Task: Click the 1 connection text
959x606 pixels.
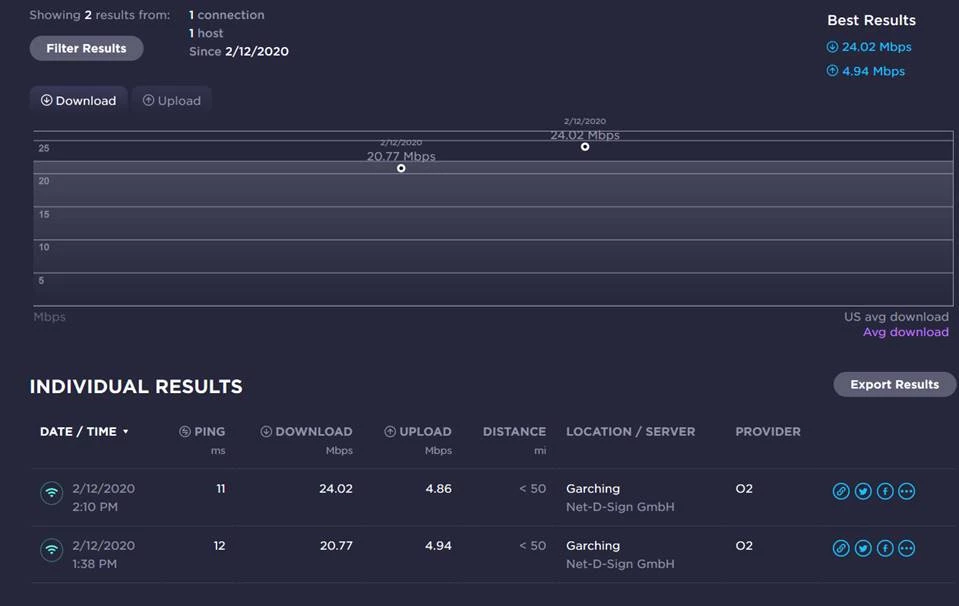Action: pos(226,15)
